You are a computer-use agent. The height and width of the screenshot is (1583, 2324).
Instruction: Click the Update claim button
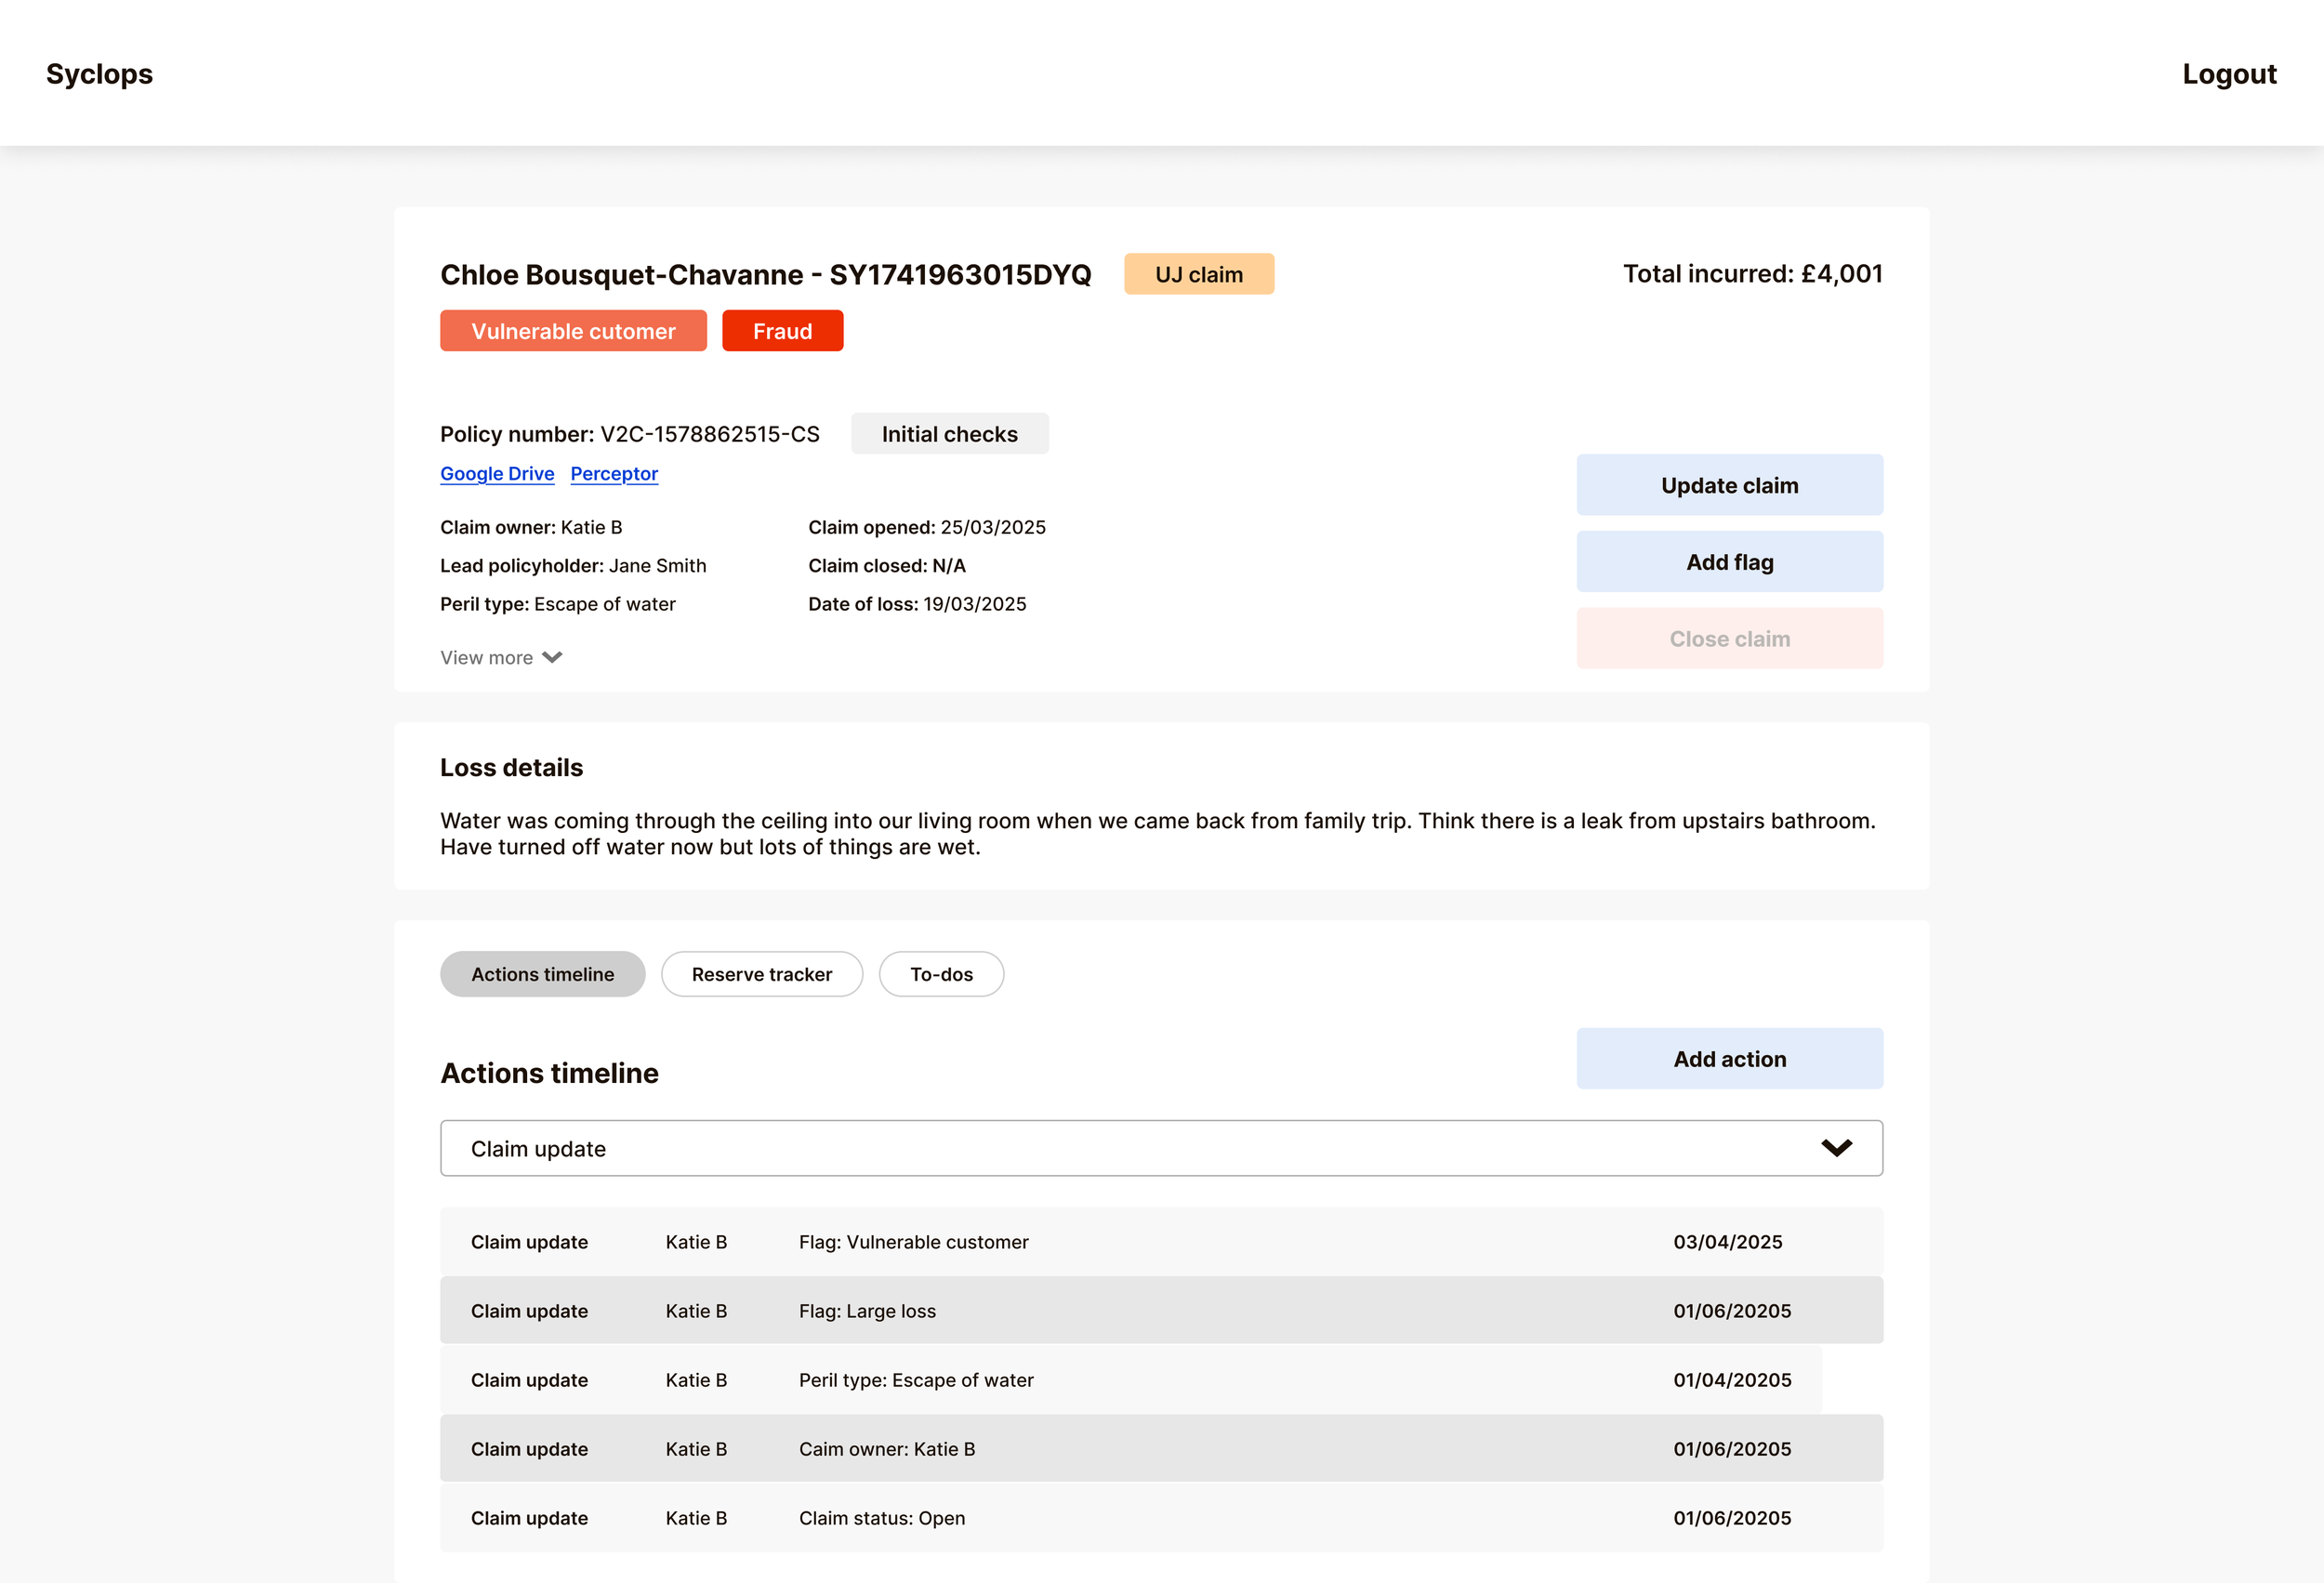[1729, 485]
